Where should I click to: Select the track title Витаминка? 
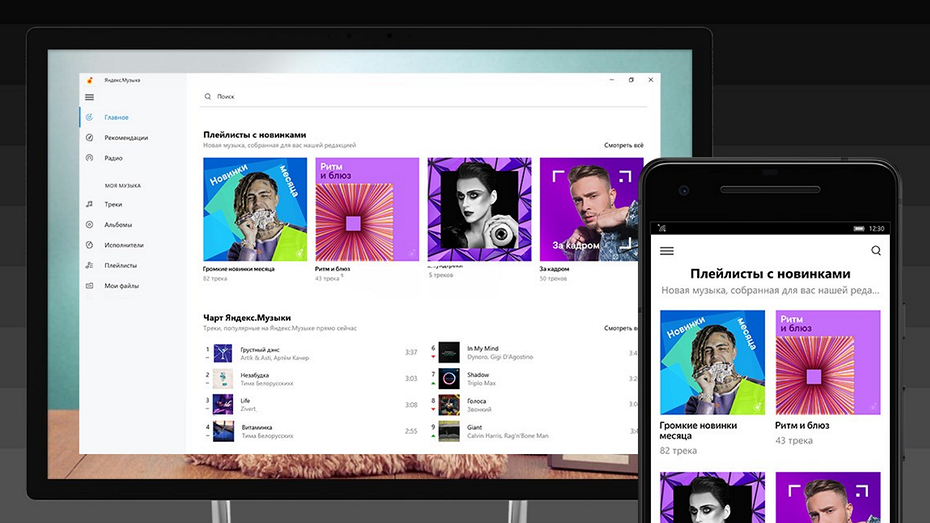coord(257,428)
